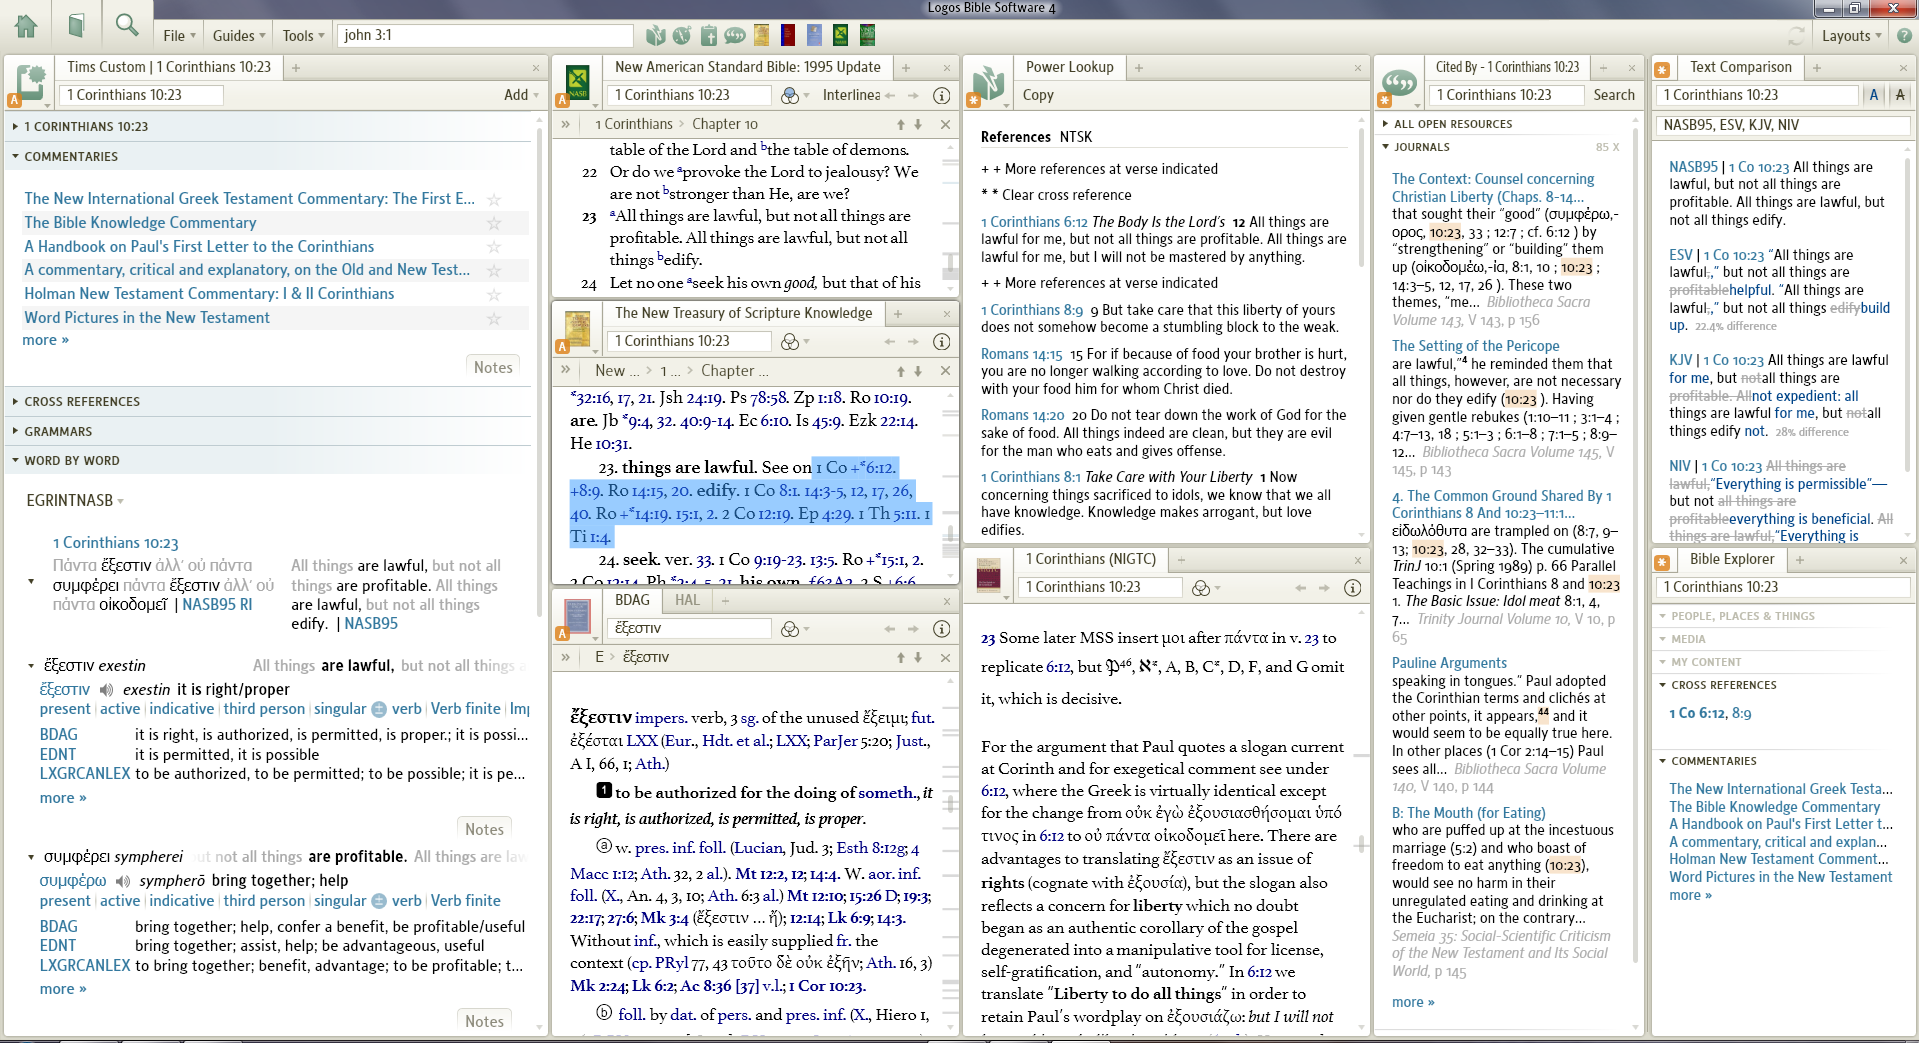The width and height of the screenshot is (1919, 1043).
Task: Go back in NASB panel history
Action: click(x=889, y=95)
